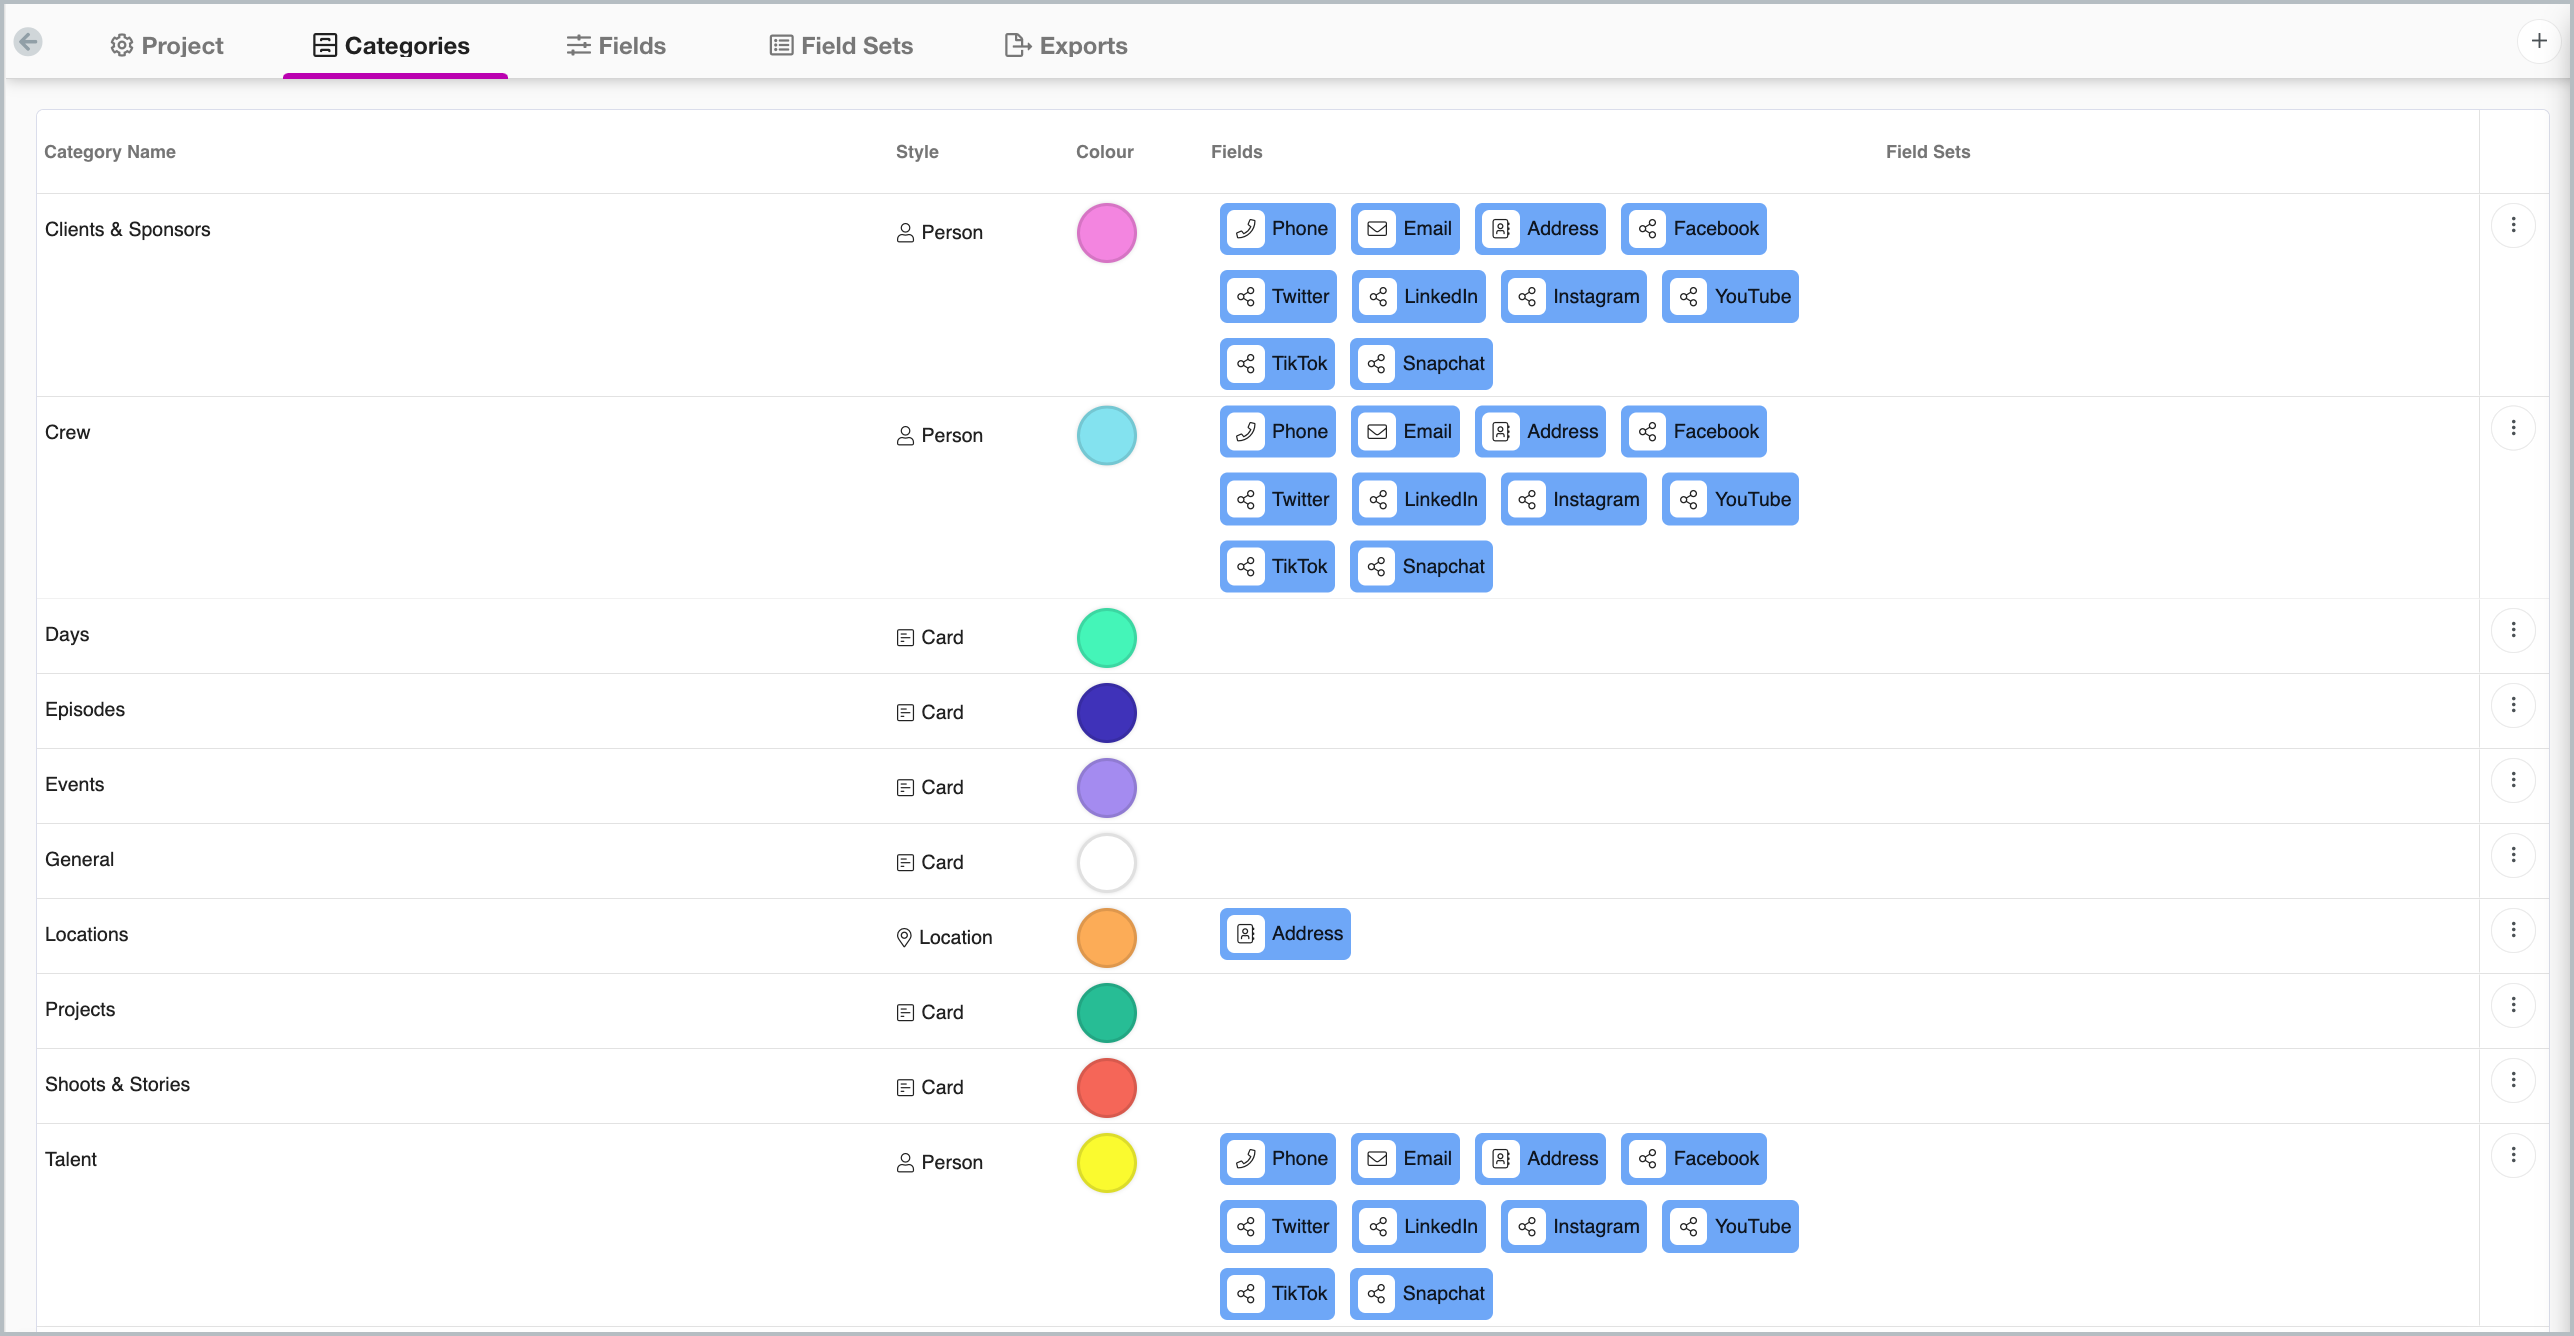The width and height of the screenshot is (2574, 1336).
Task: Click Email field chip in Clients & Sponsors
Action: (x=1405, y=229)
